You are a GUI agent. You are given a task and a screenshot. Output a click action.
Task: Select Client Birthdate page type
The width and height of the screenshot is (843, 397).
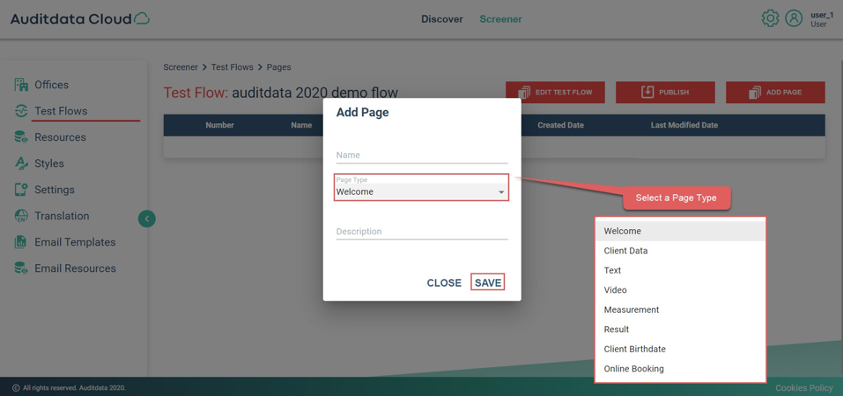pos(680,349)
